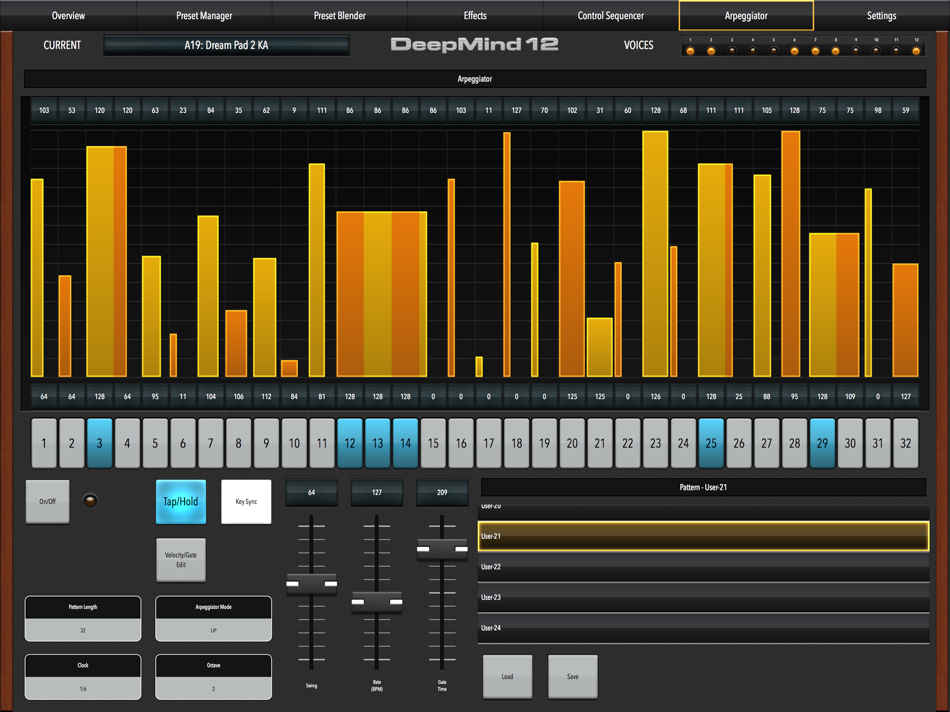Open the Preset Manager tab
This screenshot has height=712, width=950.
click(x=205, y=15)
